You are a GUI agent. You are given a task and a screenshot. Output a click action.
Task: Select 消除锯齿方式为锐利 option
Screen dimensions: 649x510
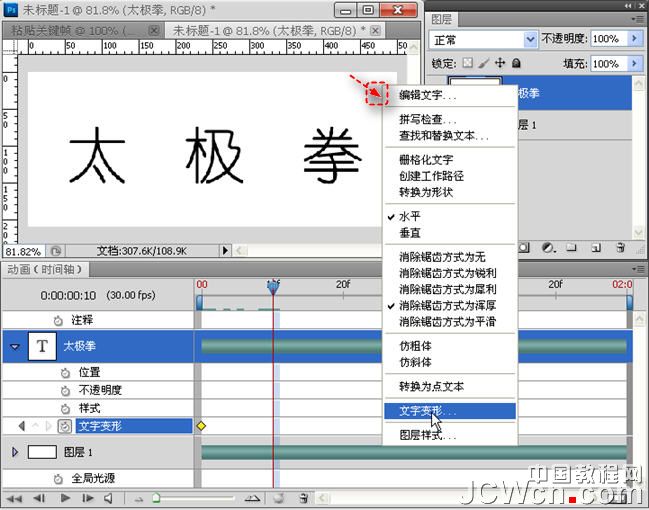[x=450, y=273]
